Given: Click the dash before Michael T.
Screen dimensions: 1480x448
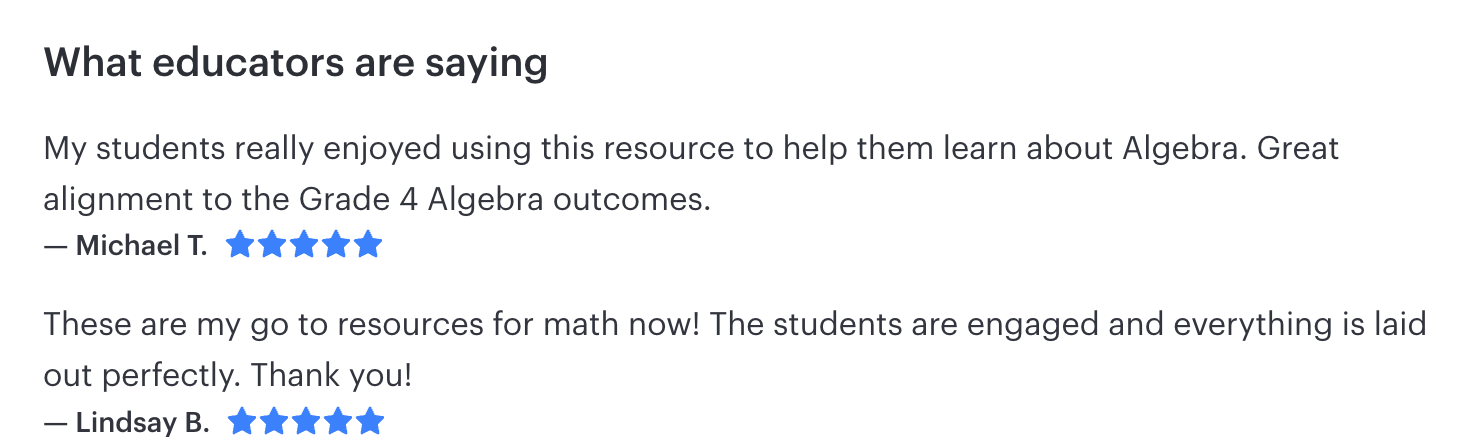Looking at the screenshot, I should [55, 246].
